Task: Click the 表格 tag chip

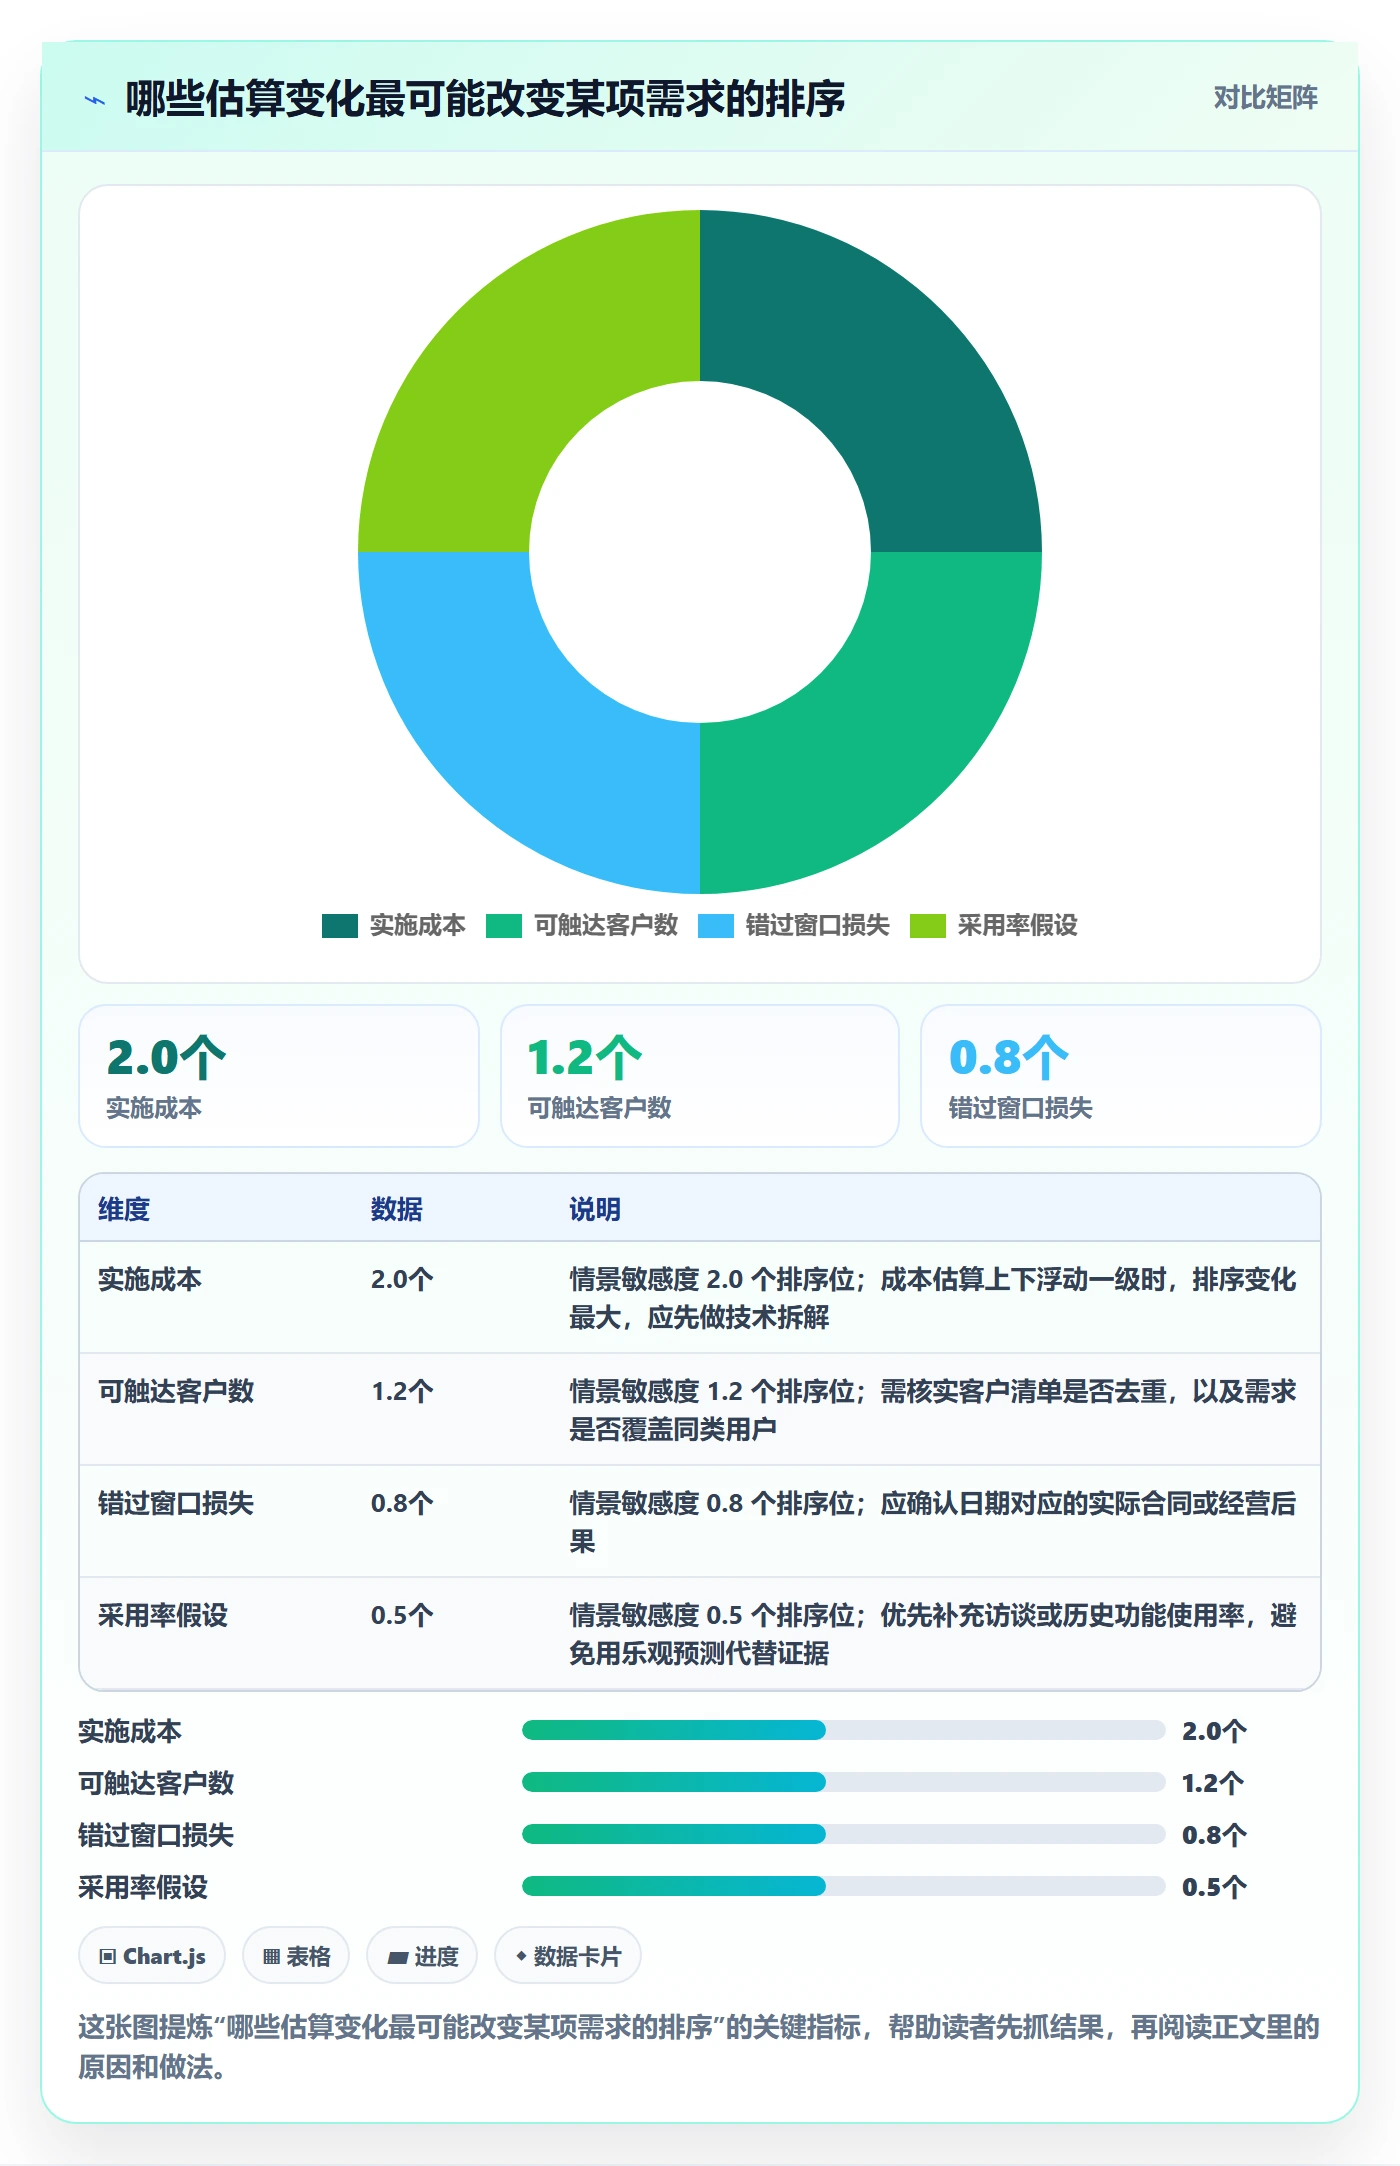Action: tap(296, 1955)
